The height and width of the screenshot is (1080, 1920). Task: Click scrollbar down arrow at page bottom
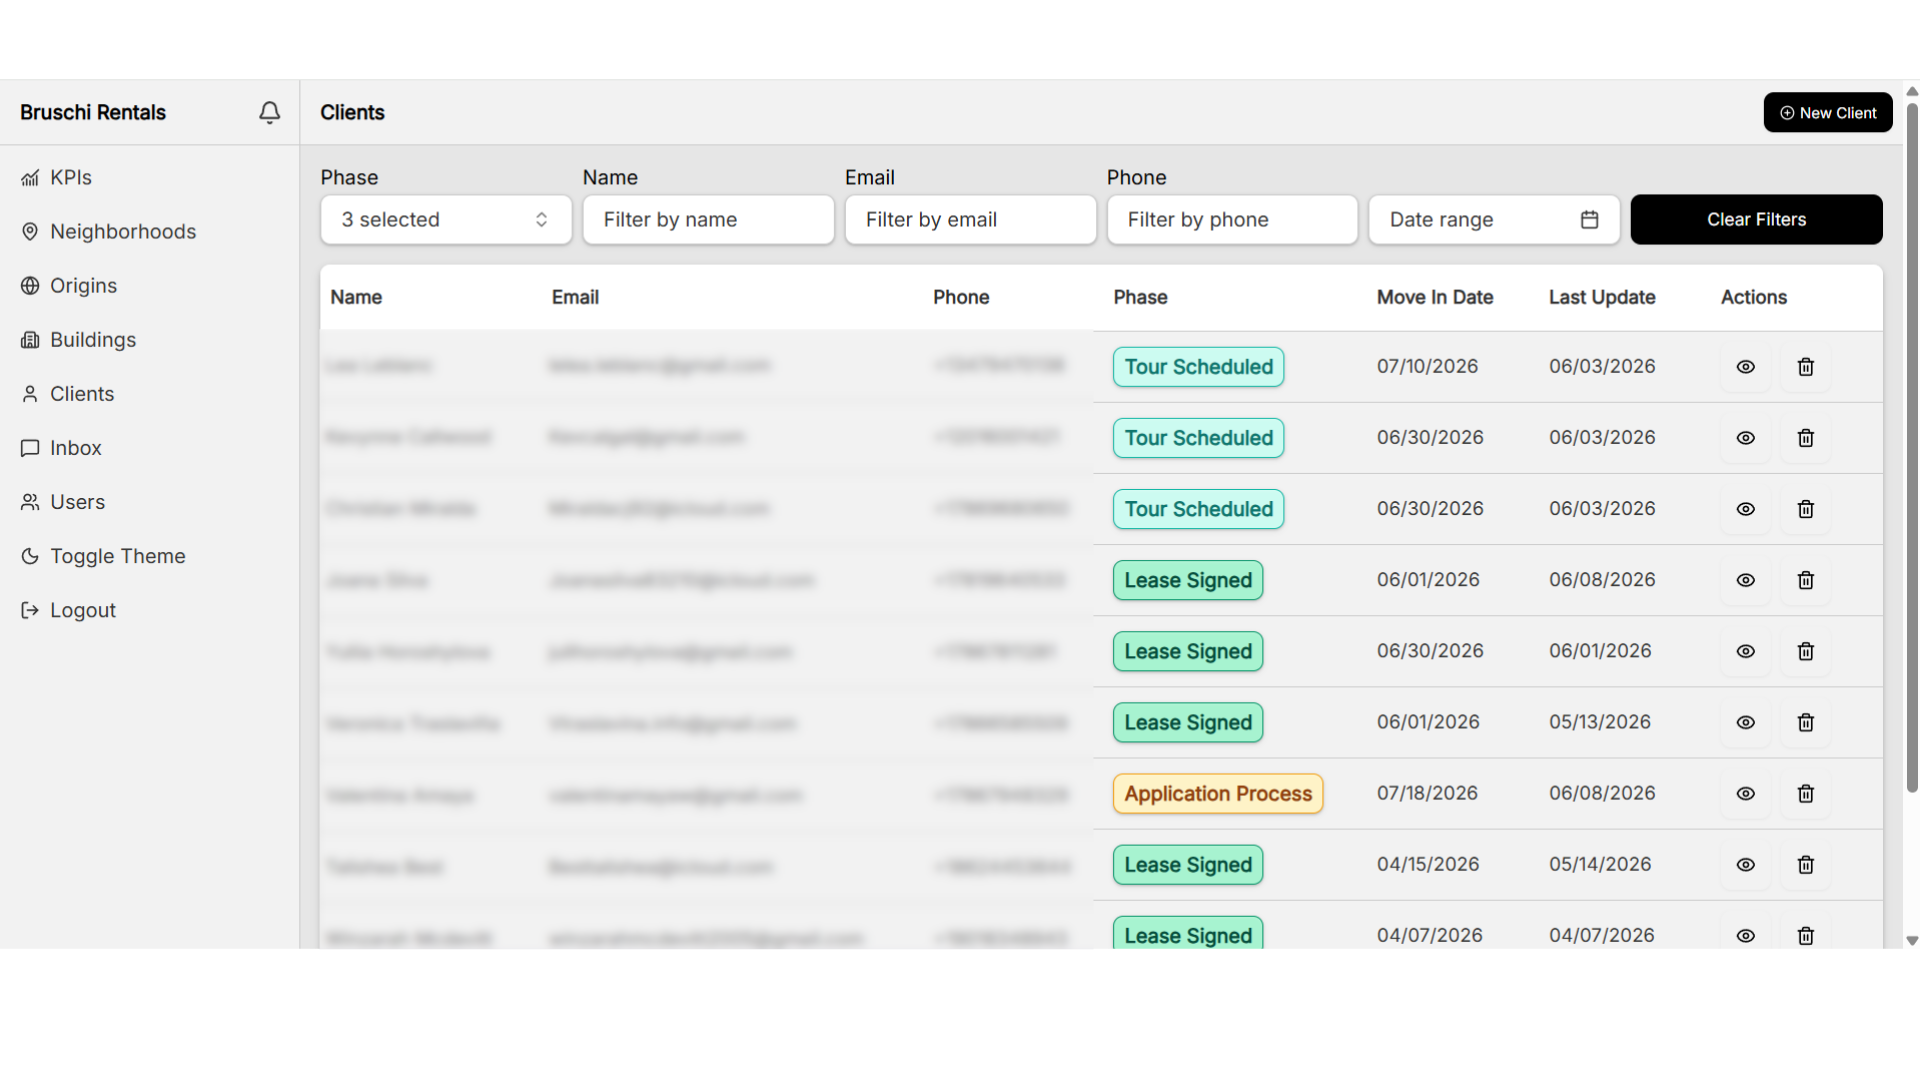point(1912,941)
